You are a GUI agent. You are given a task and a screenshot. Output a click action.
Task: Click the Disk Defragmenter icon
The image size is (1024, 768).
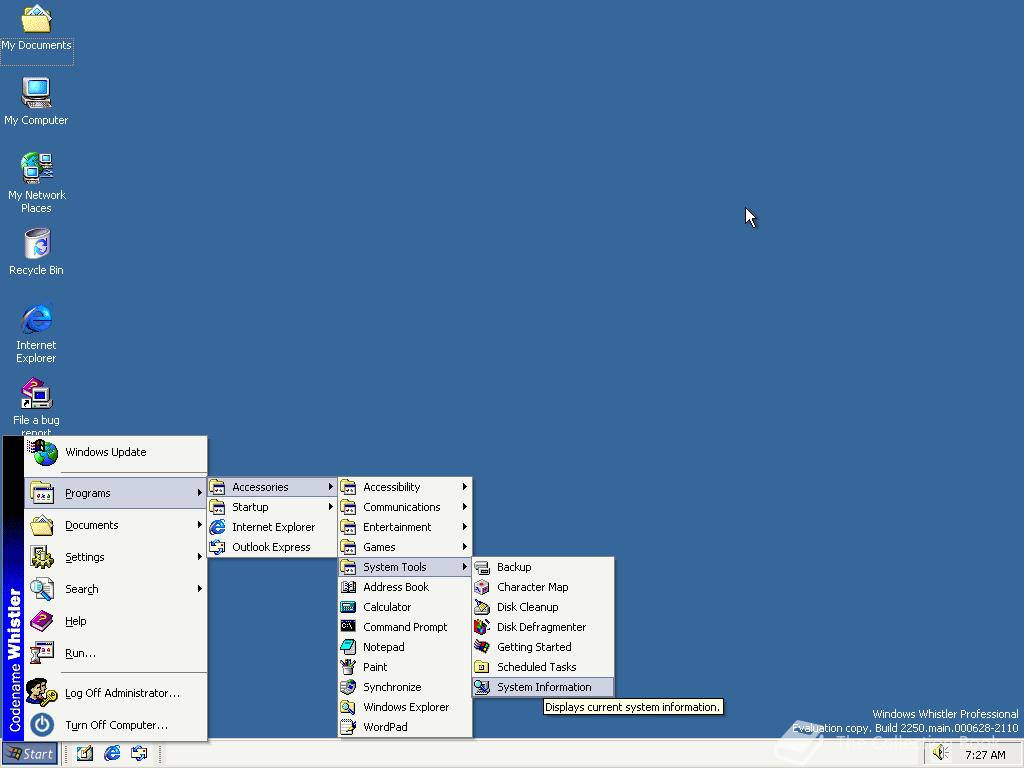click(482, 627)
